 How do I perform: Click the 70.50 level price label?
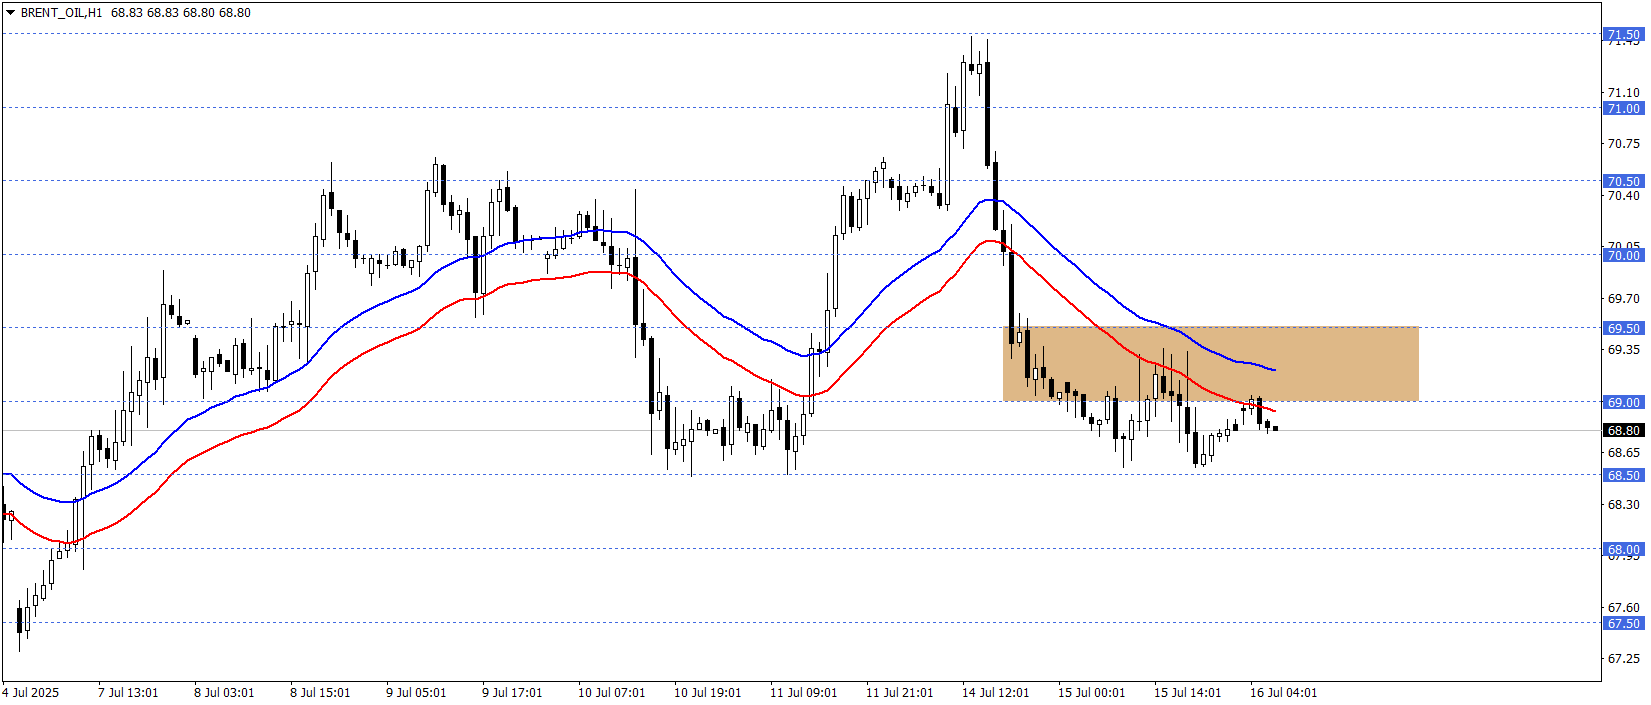pos(1623,181)
